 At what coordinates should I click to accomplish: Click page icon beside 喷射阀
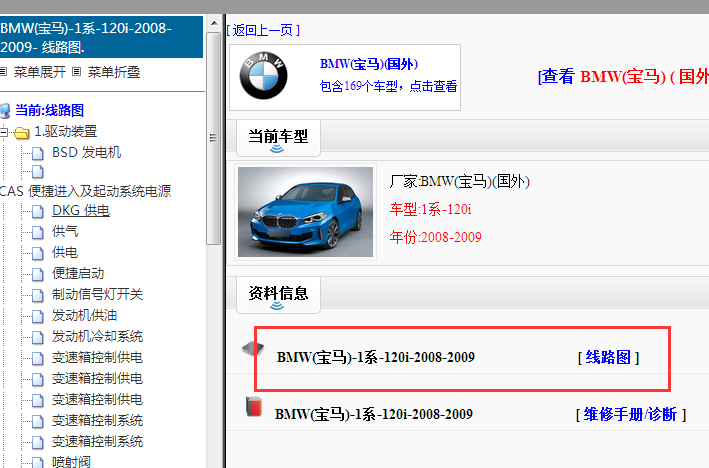coord(38,462)
